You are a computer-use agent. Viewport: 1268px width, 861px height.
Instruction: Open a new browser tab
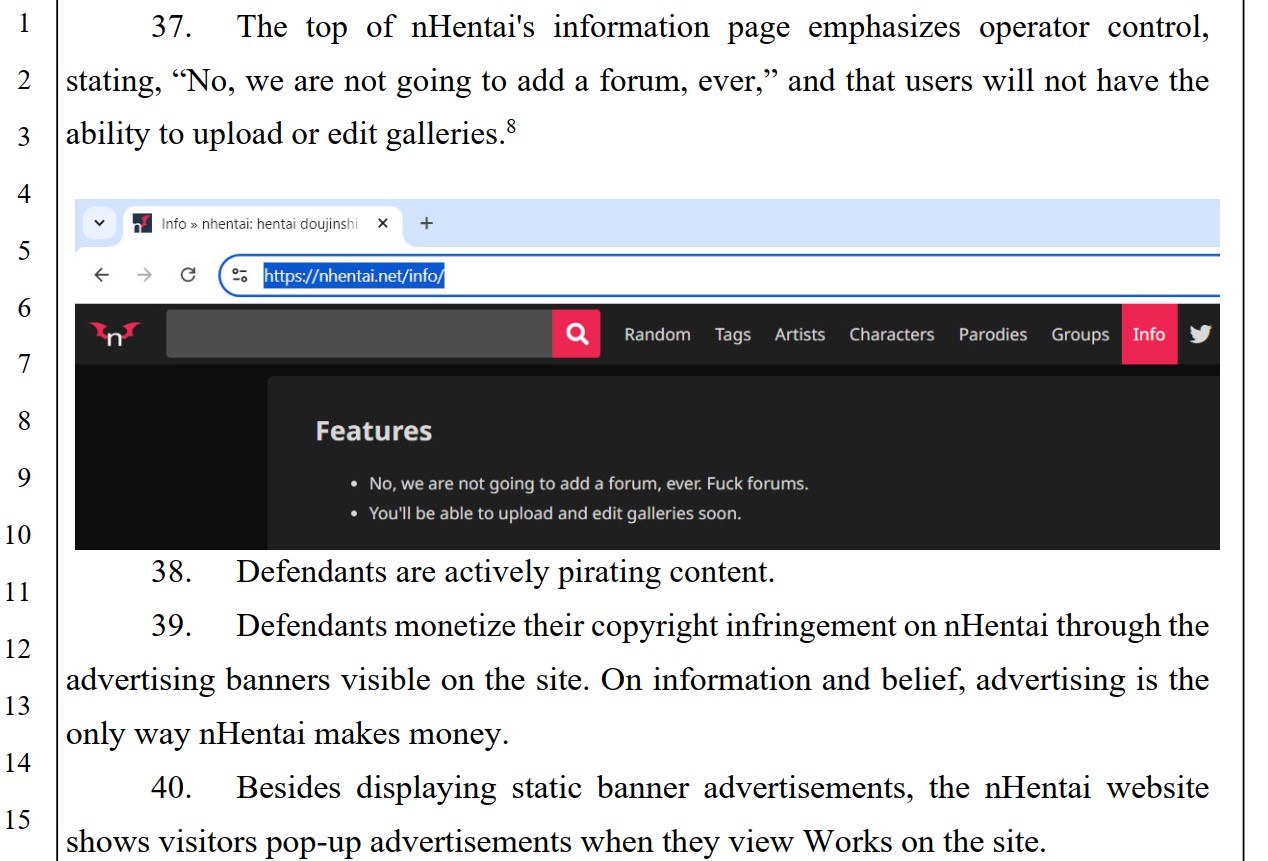coord(426,223)
